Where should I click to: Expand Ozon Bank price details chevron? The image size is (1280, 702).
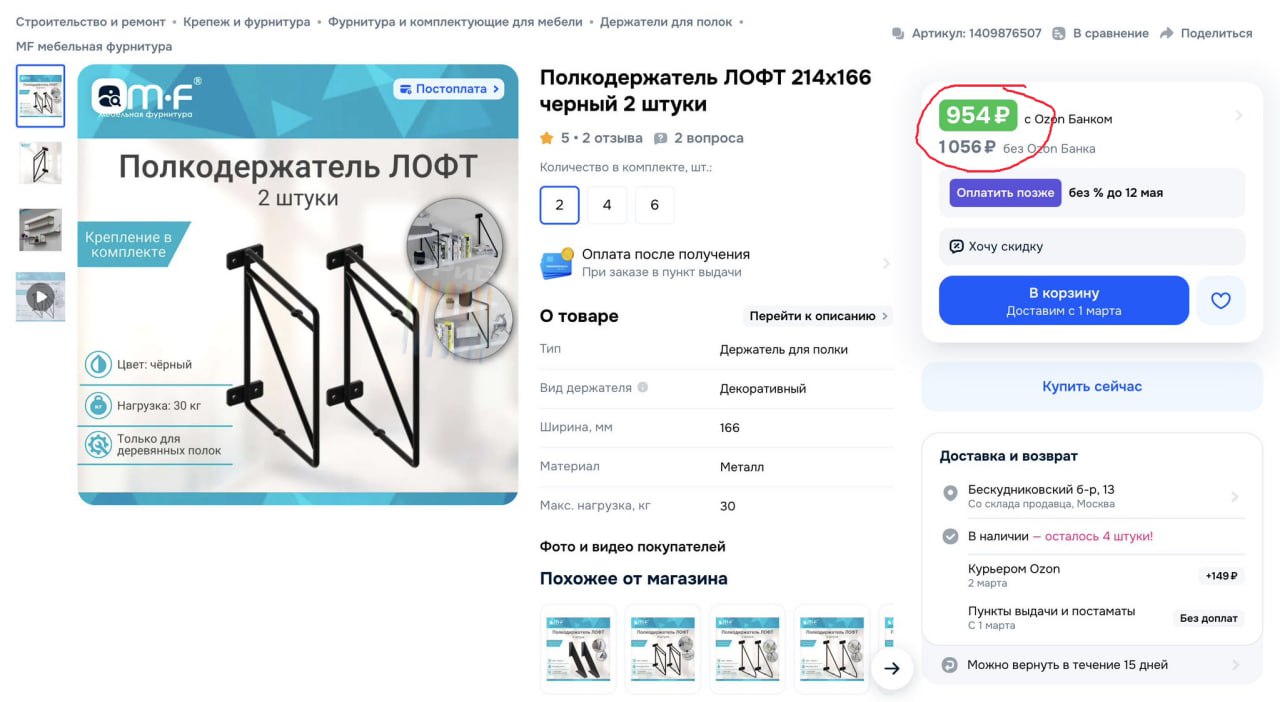1239,116
